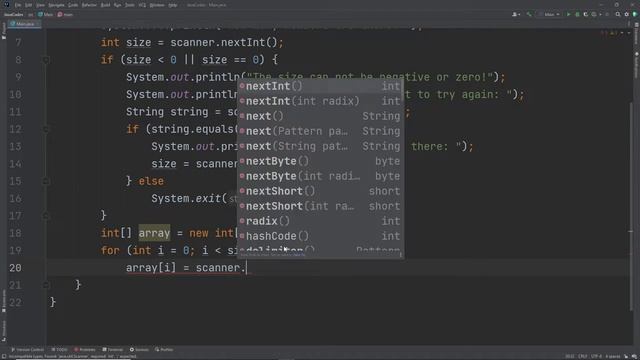
Task: Click the Main class breadcrumb
Action: tap(45, 14)
